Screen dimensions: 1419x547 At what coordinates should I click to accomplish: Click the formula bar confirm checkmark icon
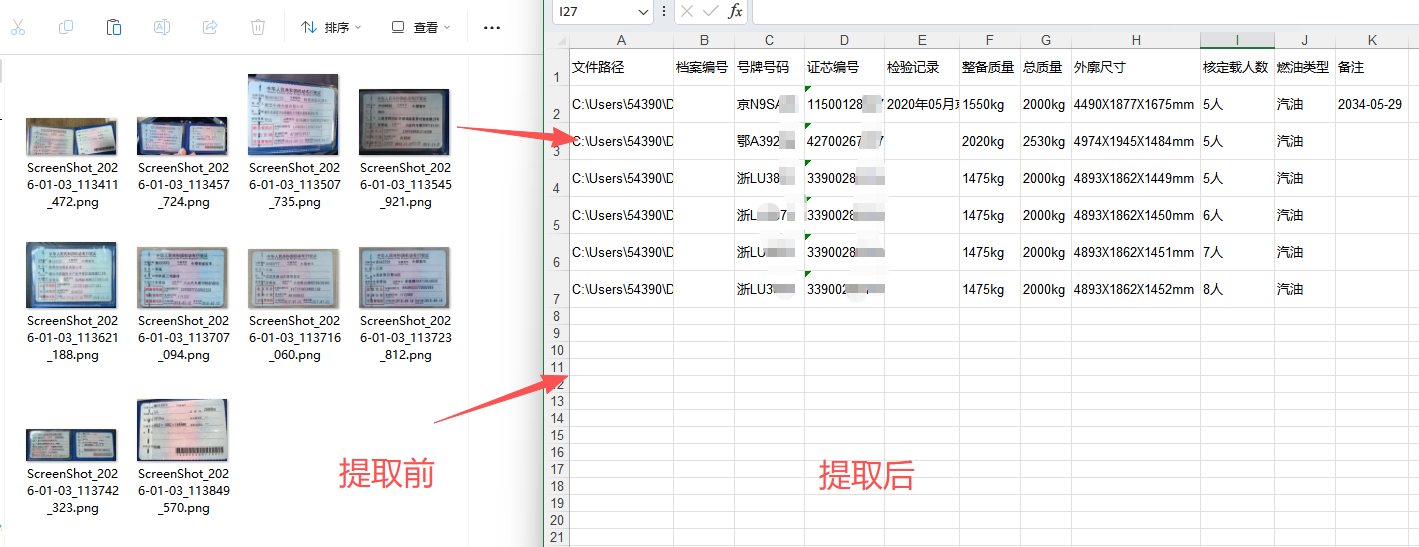710,11
